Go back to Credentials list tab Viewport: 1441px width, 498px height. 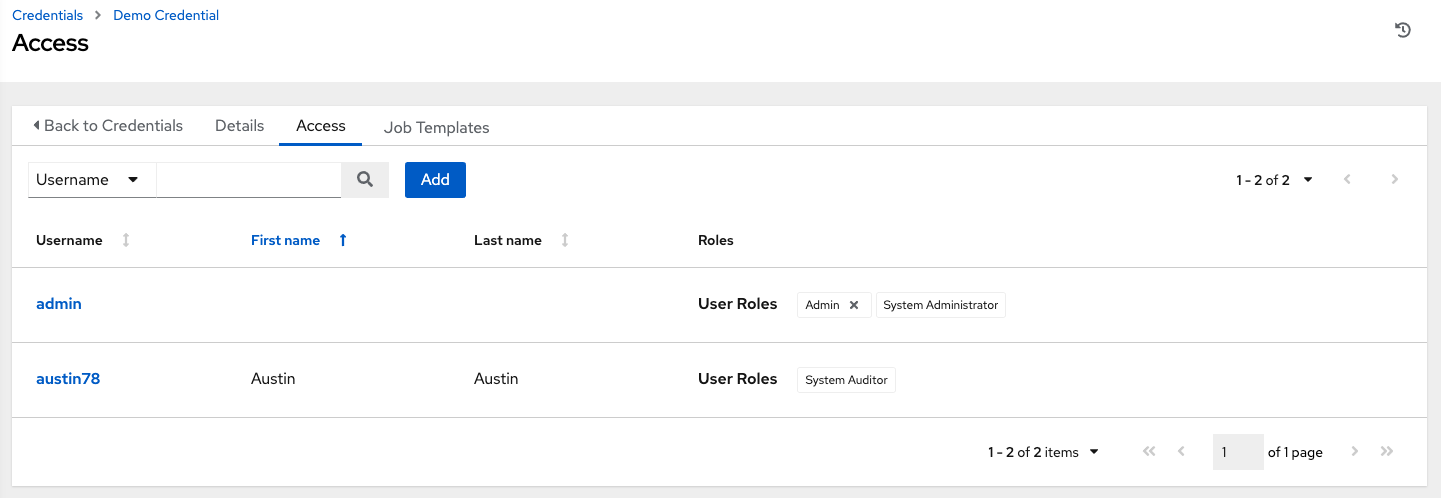coord(108,126)
